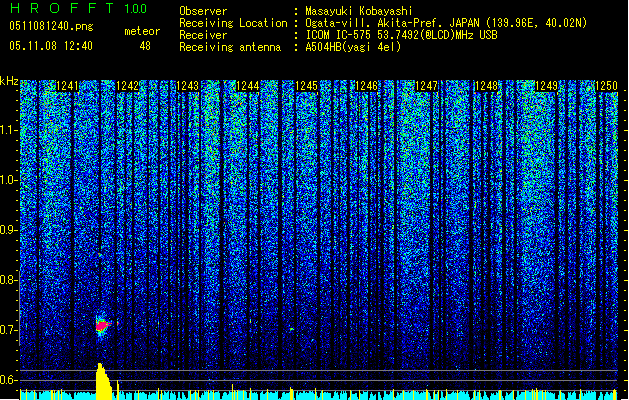Click the date stamp 05.11.08 12:40

click(x=51, y=46)
